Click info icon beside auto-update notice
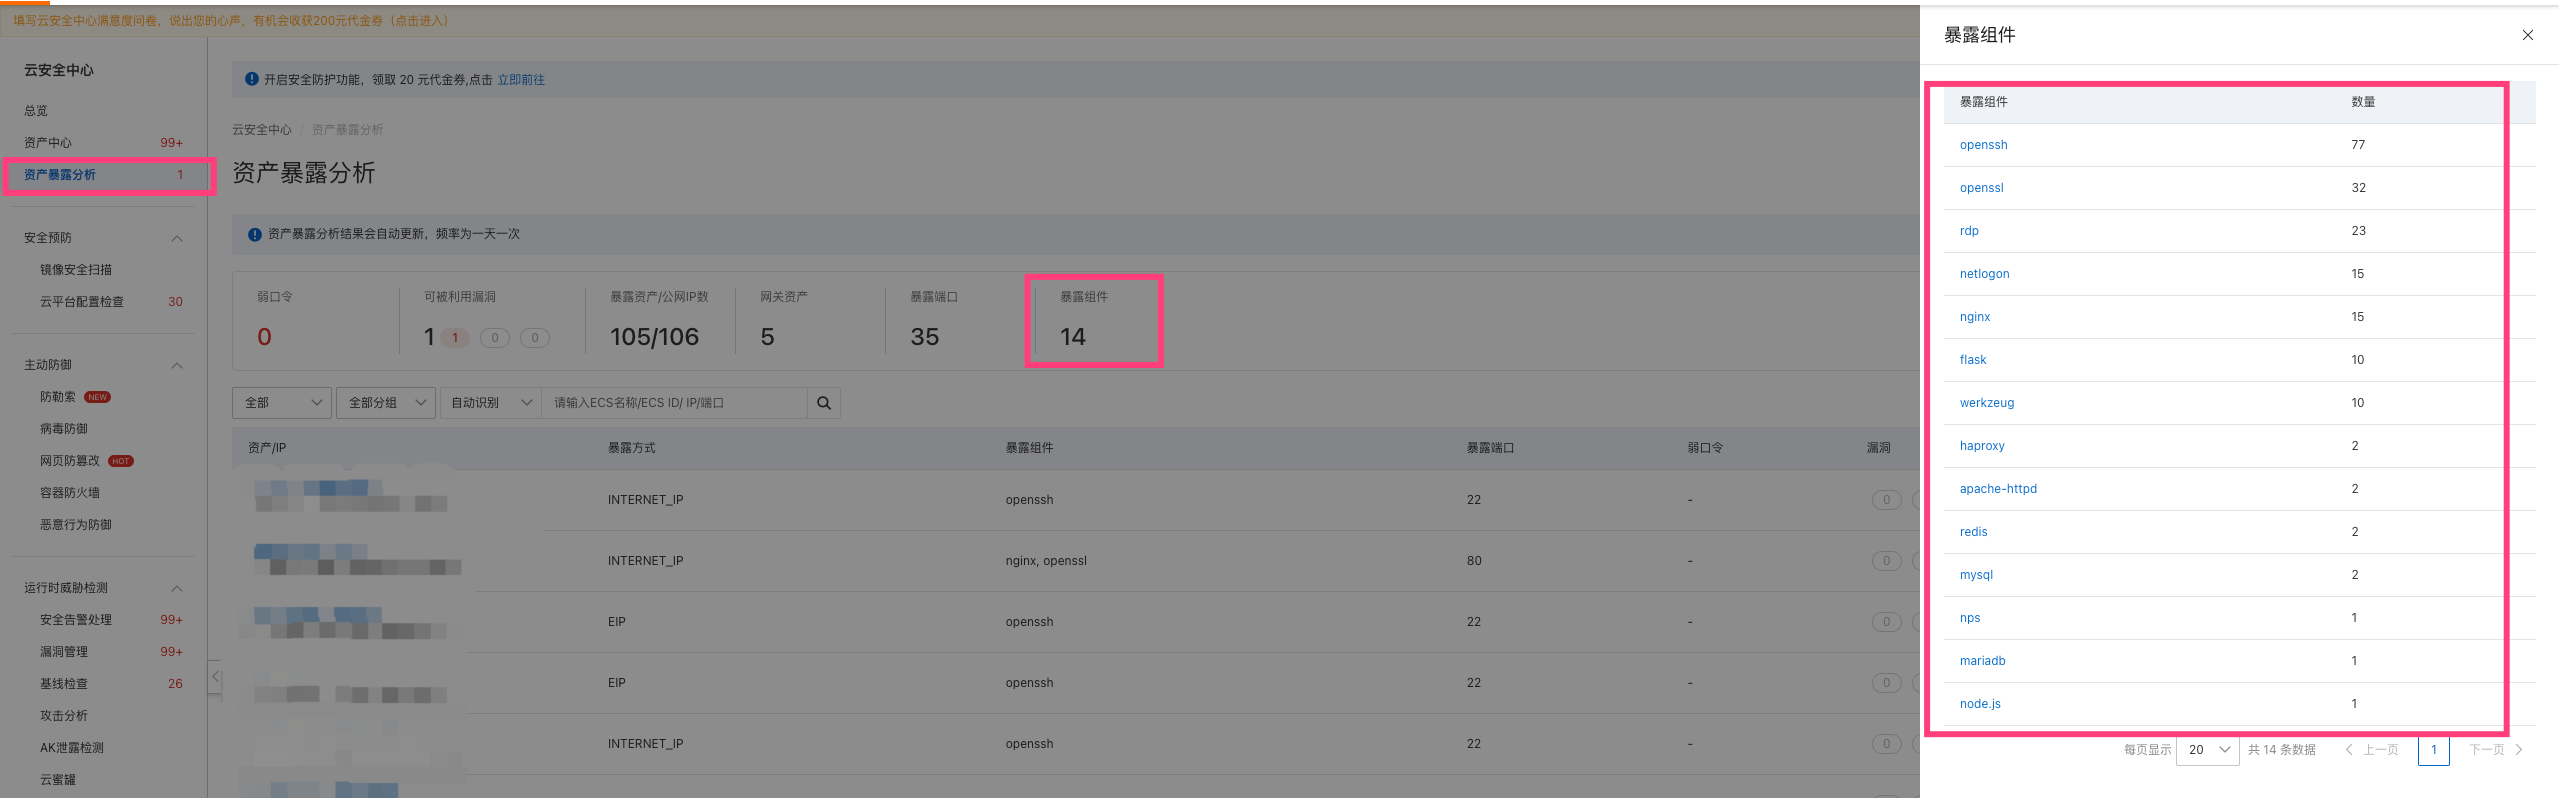Viewport: 2559px width, 798px height. click(x=254, y=234)
